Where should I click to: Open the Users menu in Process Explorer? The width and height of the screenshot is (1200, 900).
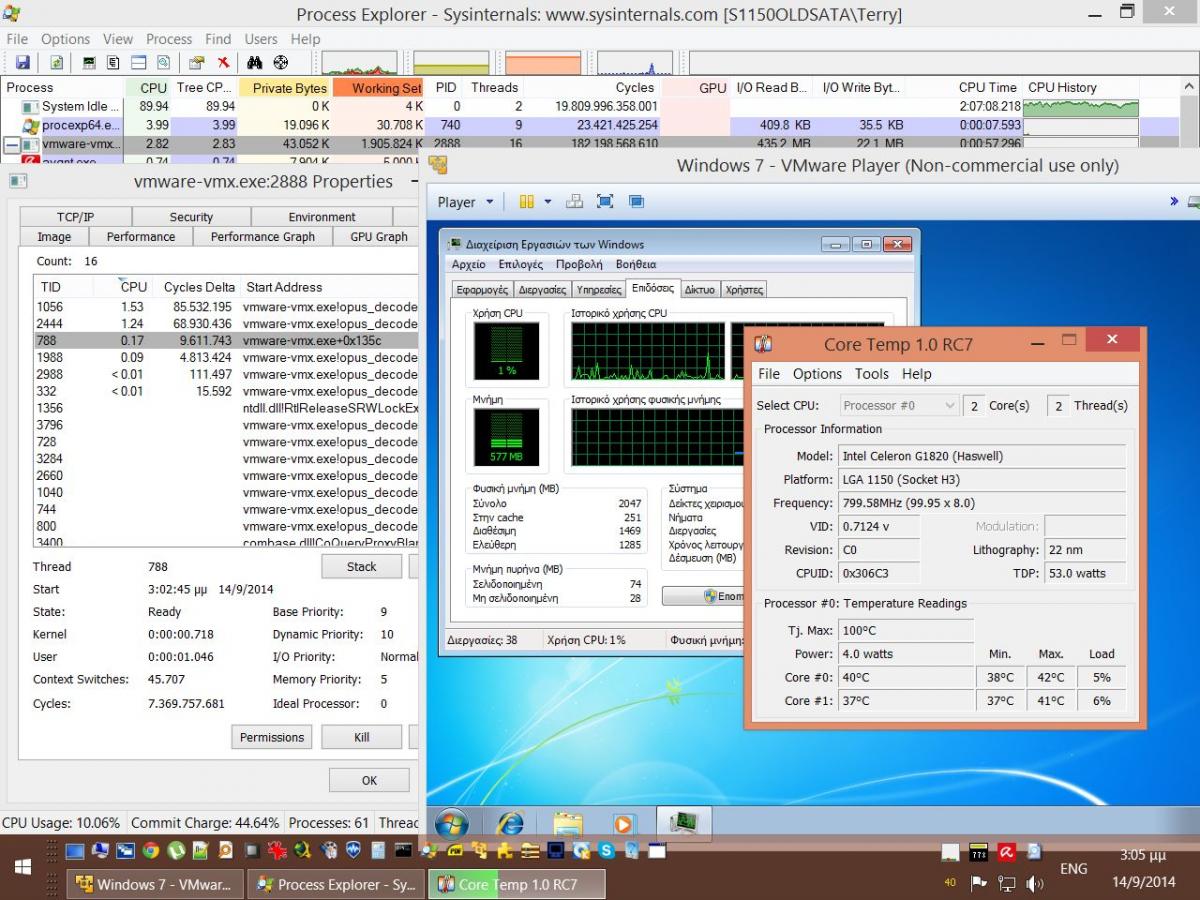click(261, 39)
